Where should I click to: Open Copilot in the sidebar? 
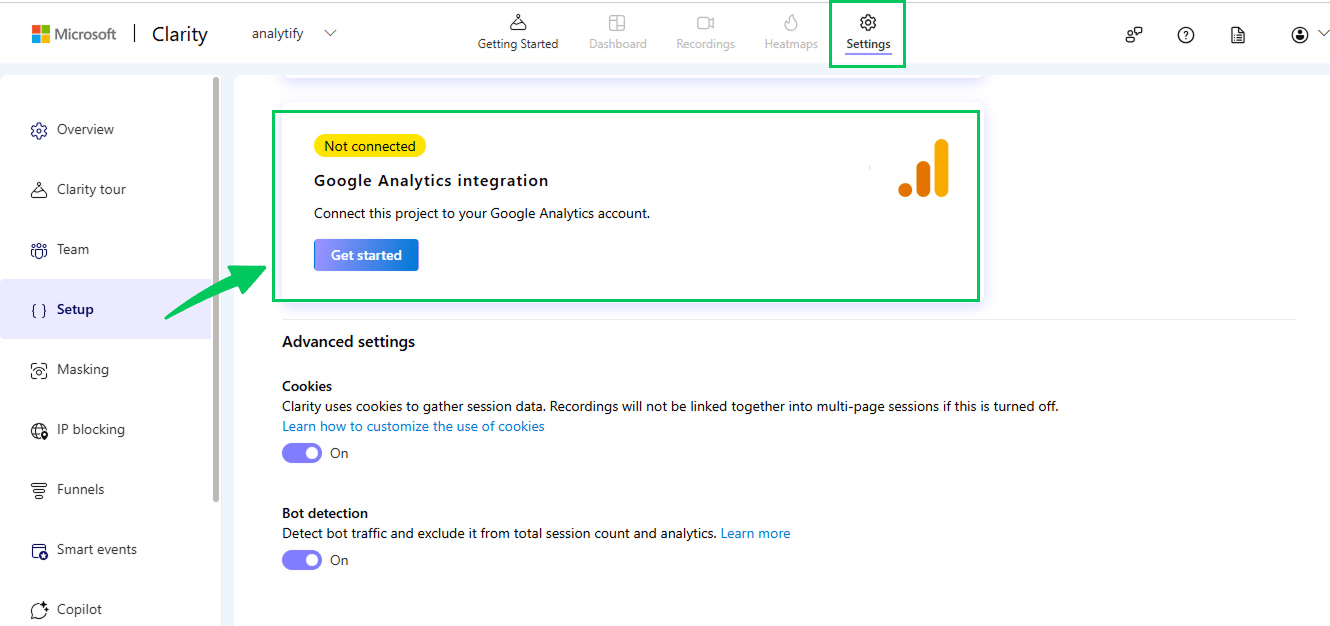tap(106, 609)
